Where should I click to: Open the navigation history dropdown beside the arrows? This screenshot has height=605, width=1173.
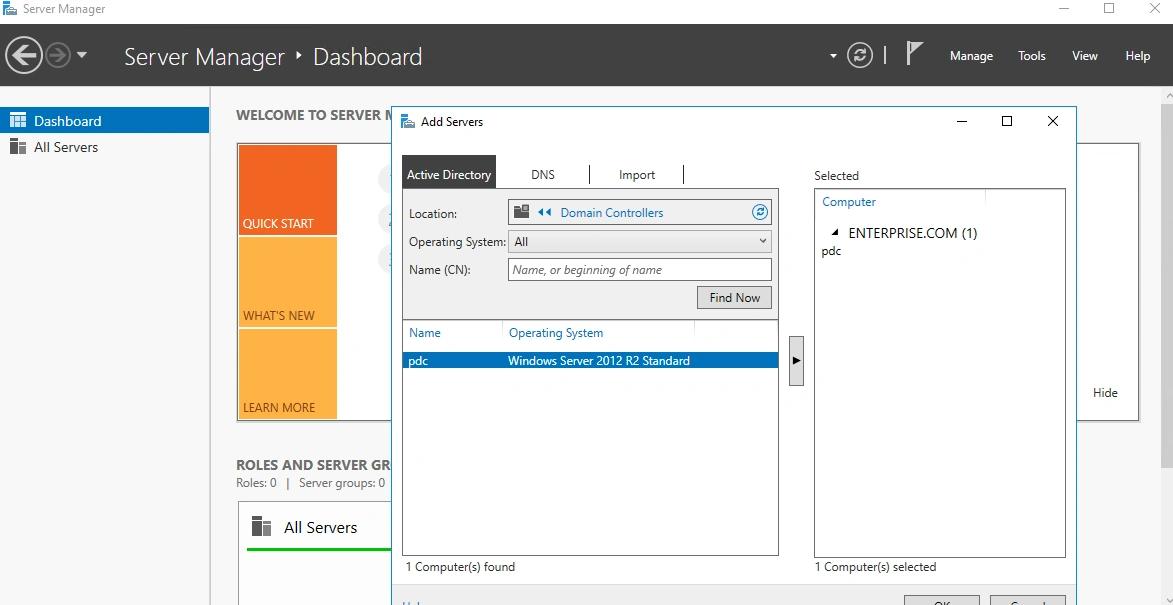[82, 55]
